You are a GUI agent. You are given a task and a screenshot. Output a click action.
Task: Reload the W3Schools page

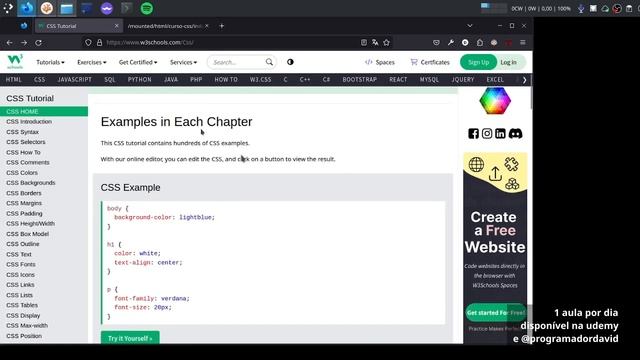point(38,42)
